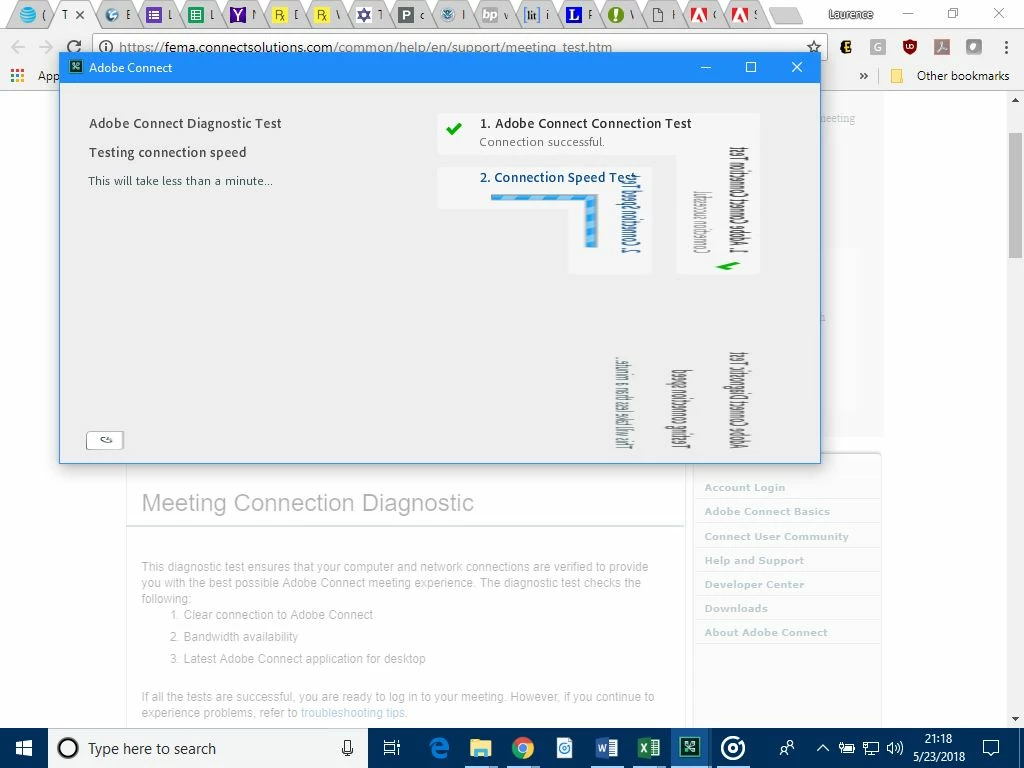
Task: Switch to the purple list-icon tab
Action: click(x=154, y=14)
